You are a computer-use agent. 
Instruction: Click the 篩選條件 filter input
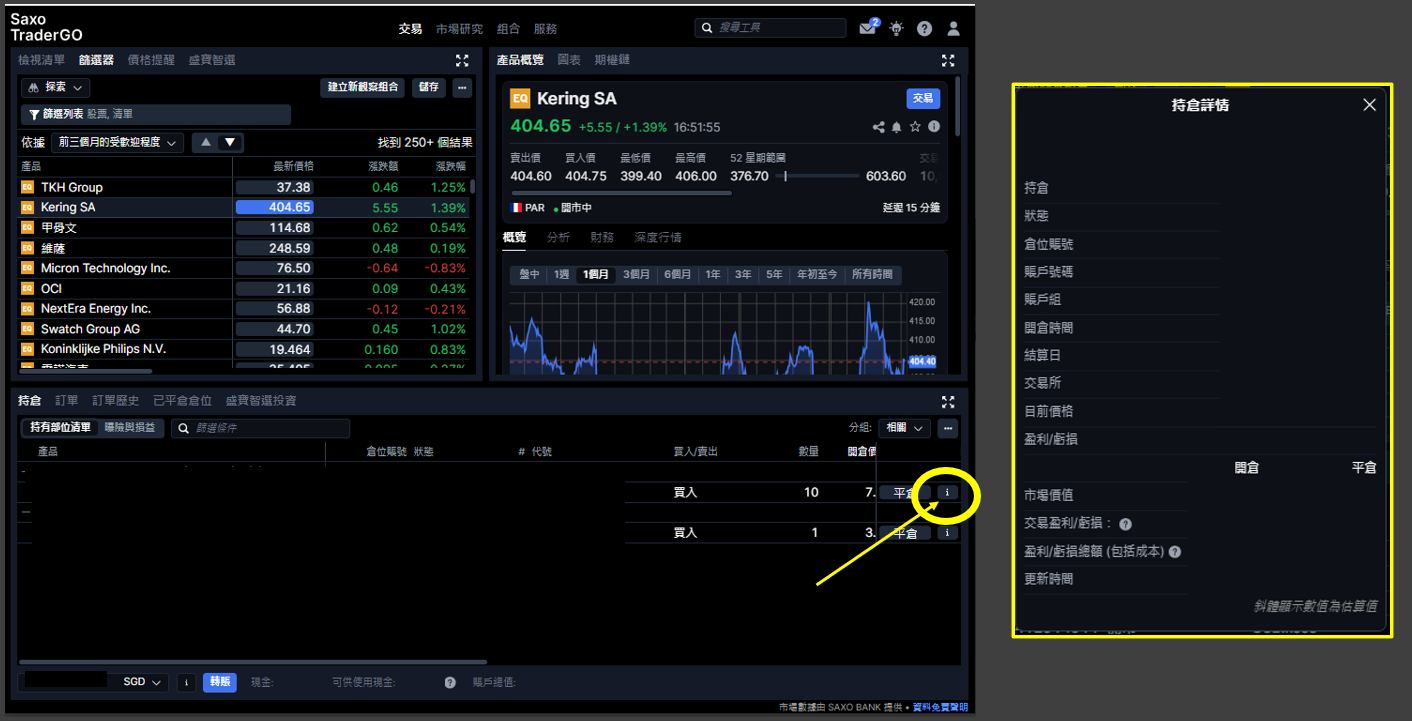pyautogui.click(x=260, y=428)
